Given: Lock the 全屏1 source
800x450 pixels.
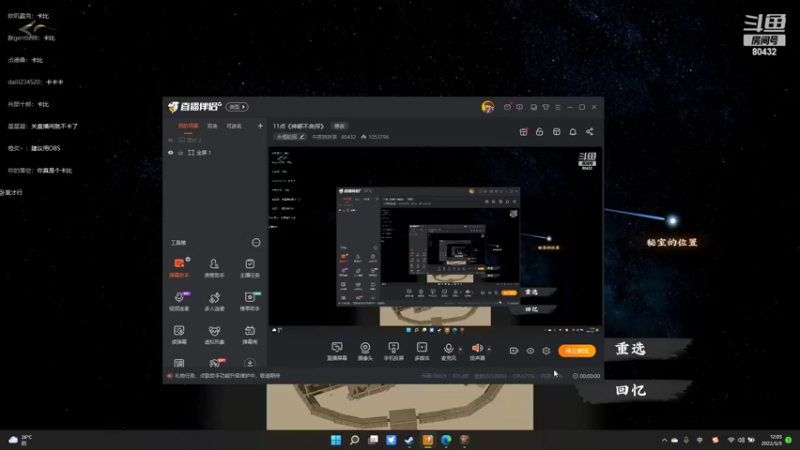Looking at the screenshot, I should (181, 153).
